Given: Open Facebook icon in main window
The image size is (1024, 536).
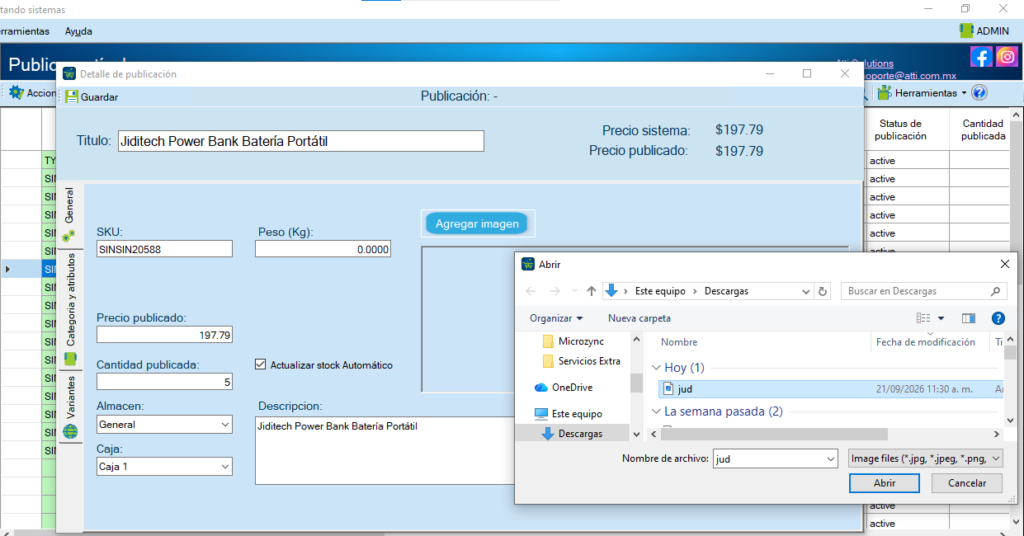Looking at the screenshot, I should click(981, 57).
